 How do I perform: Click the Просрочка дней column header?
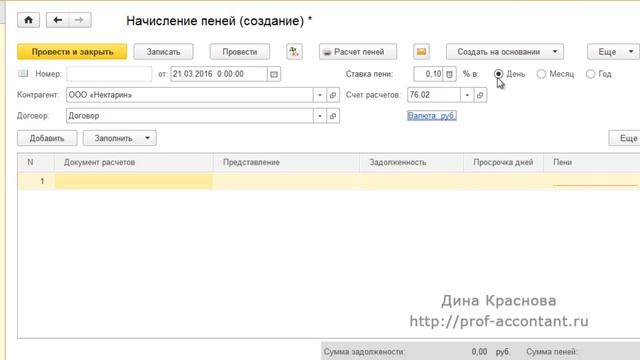503,162
